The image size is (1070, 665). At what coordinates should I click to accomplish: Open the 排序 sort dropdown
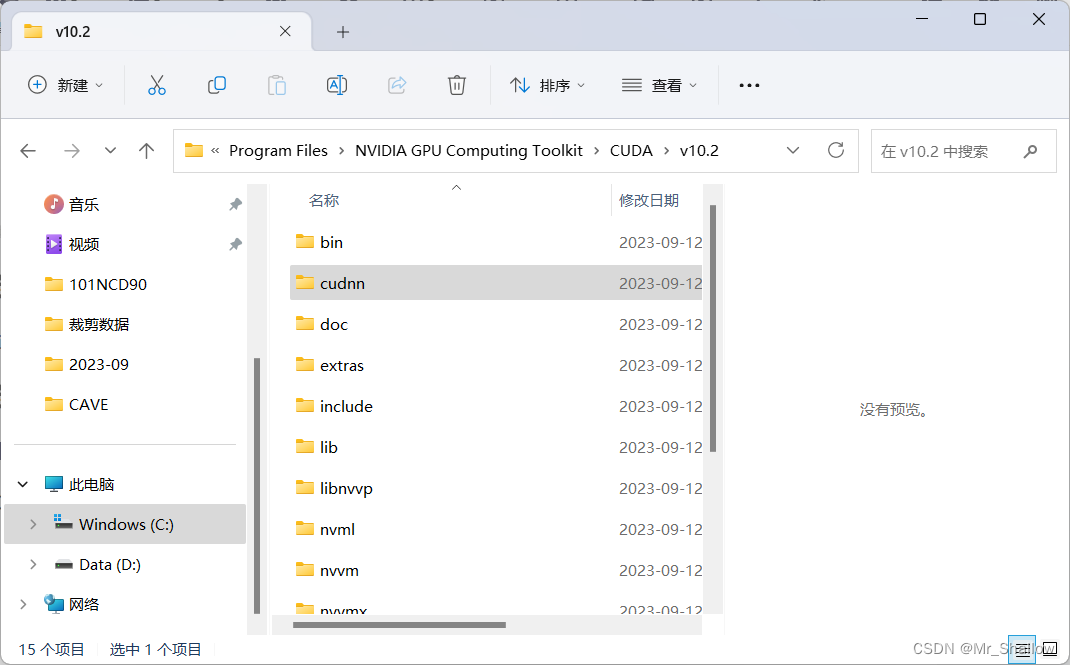(x=548, y=85)
